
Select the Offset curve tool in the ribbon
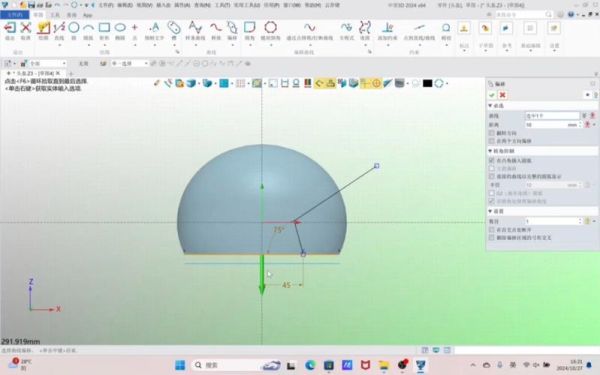pyautogui.click(x=232, y=28)
